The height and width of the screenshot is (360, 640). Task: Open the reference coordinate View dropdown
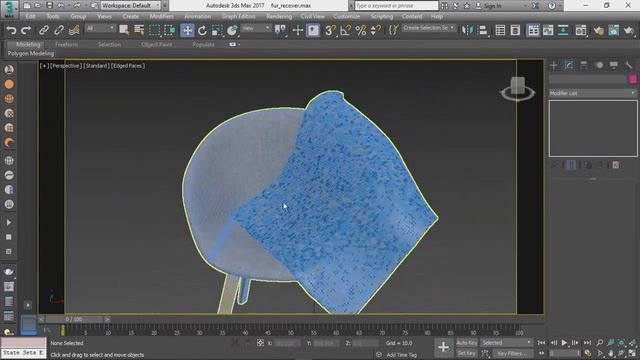pos(256,28)
